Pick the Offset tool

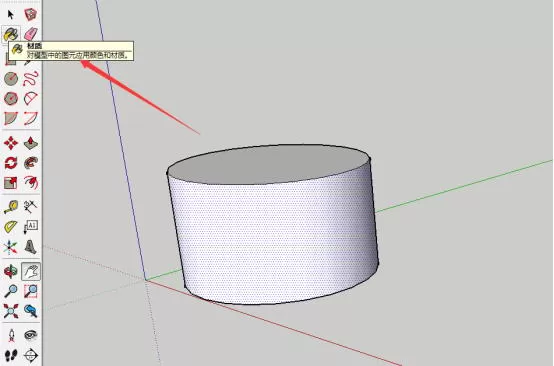coord(31,183)
